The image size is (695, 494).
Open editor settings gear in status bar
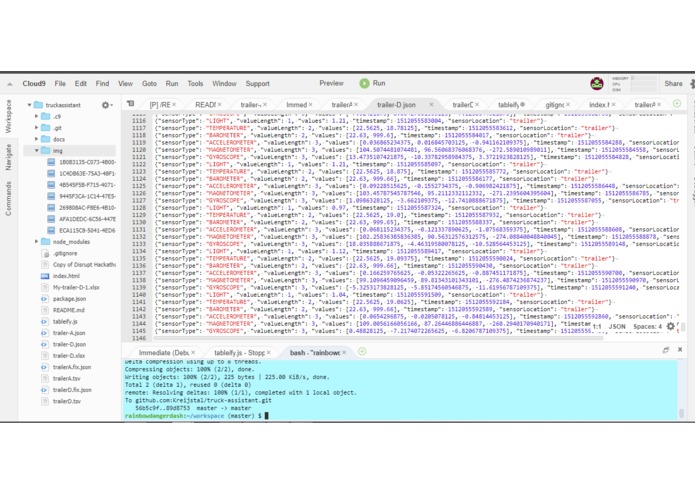(x=671, y=327)
